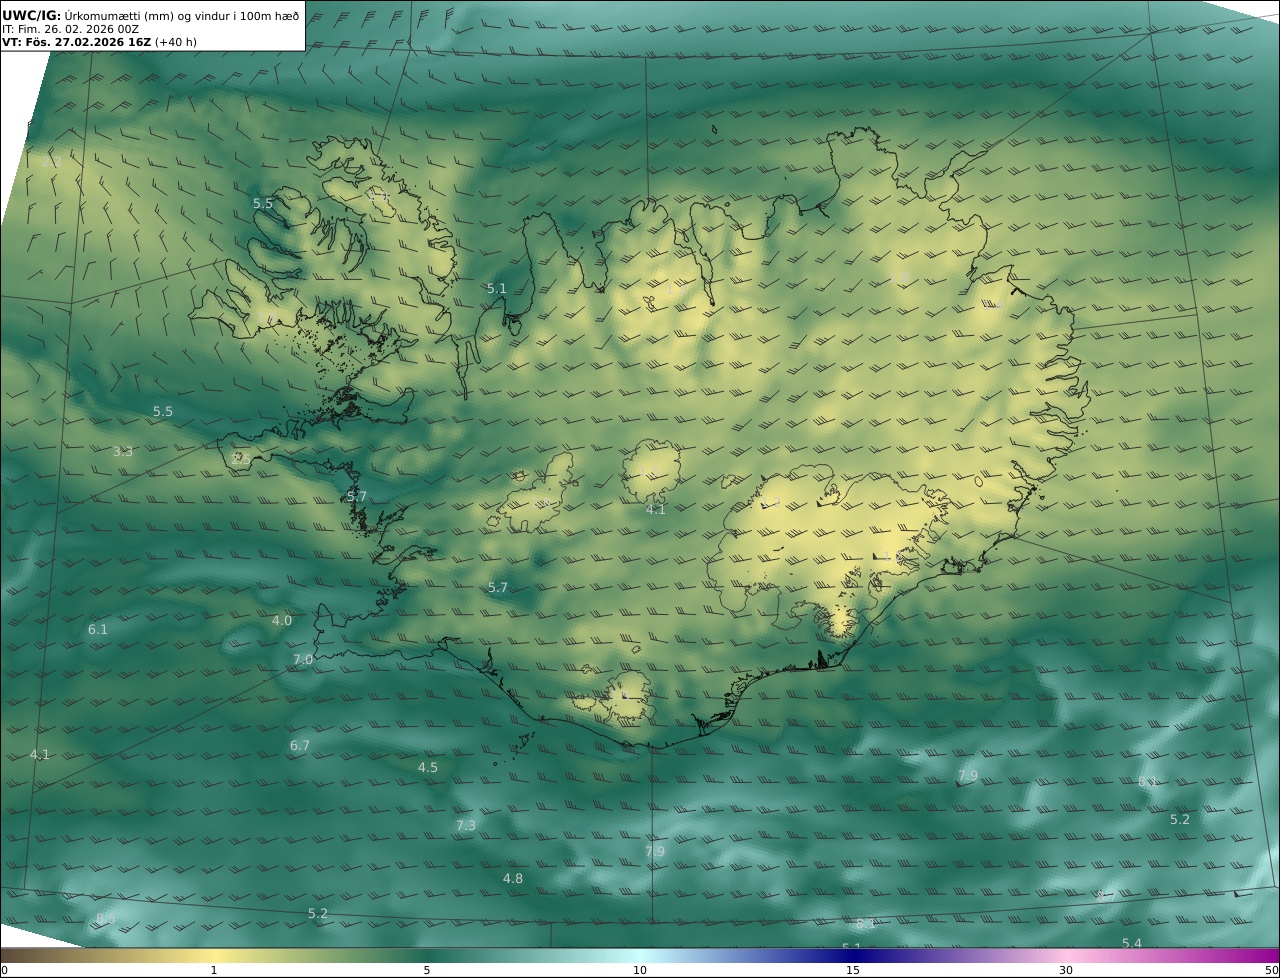Screen dimensions: 1280x978
Task: Click the title line starting with UWC/IG
Action: tap(151, 15)
